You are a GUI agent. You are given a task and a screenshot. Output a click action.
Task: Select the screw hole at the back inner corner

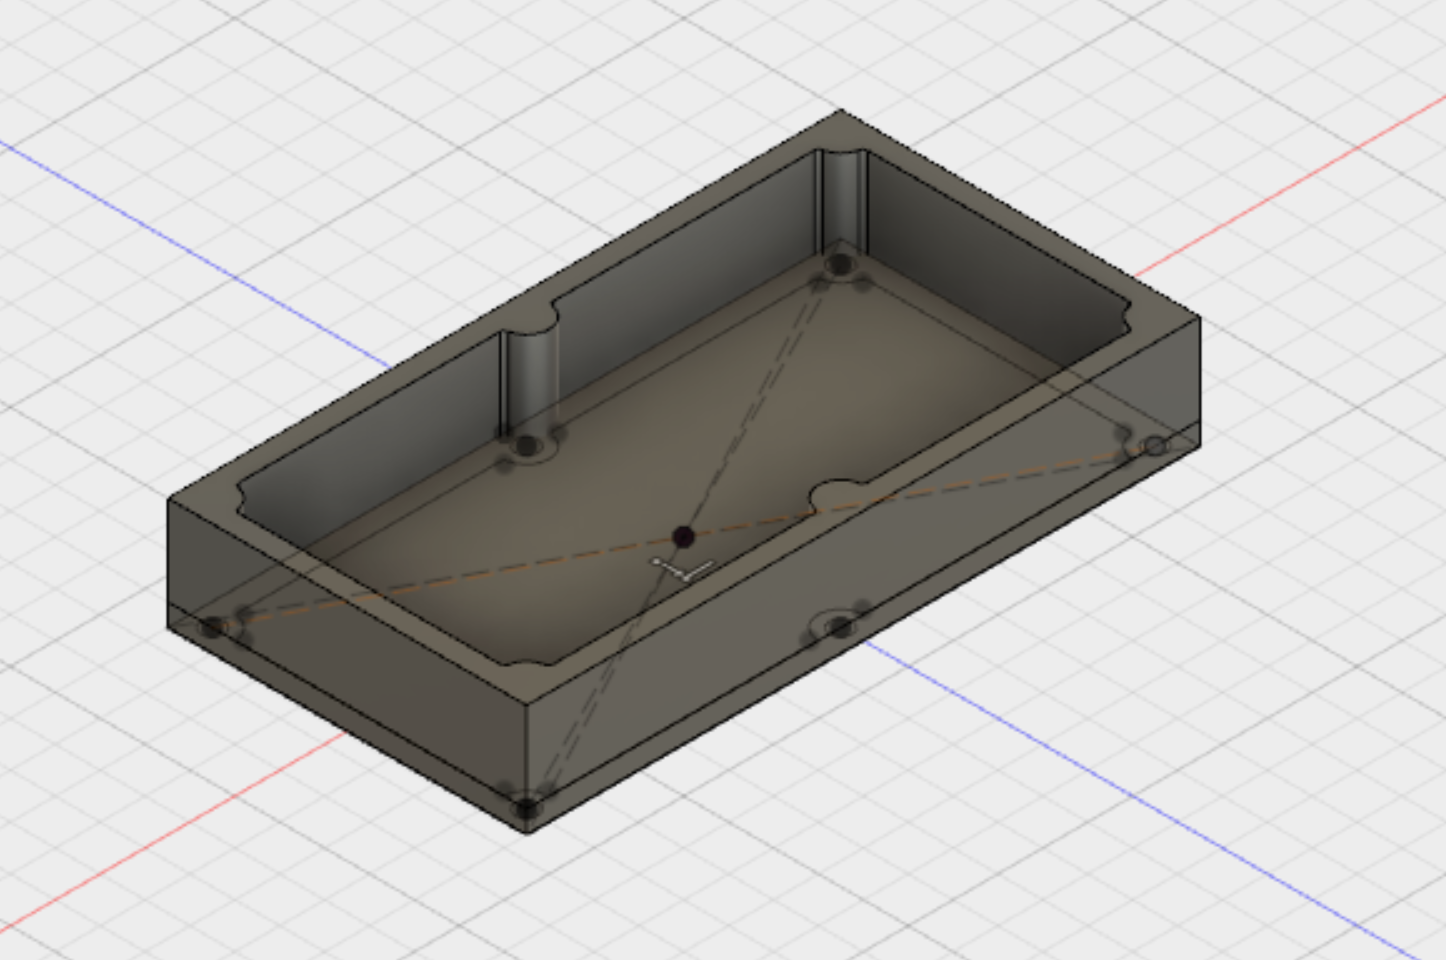pos(839,266)
